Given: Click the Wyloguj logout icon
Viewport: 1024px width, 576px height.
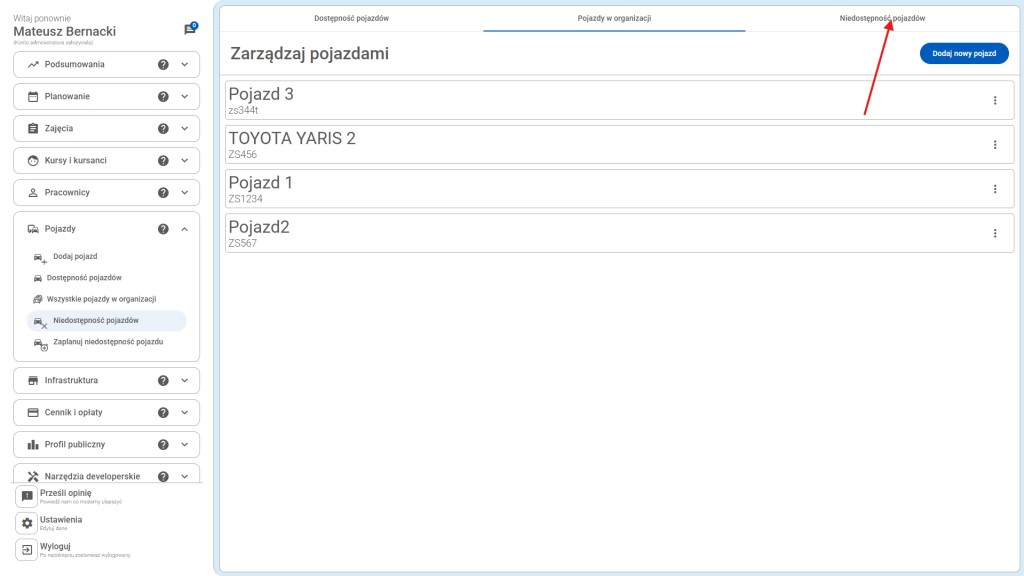Looking at the screenshot, I should (27, 550).
